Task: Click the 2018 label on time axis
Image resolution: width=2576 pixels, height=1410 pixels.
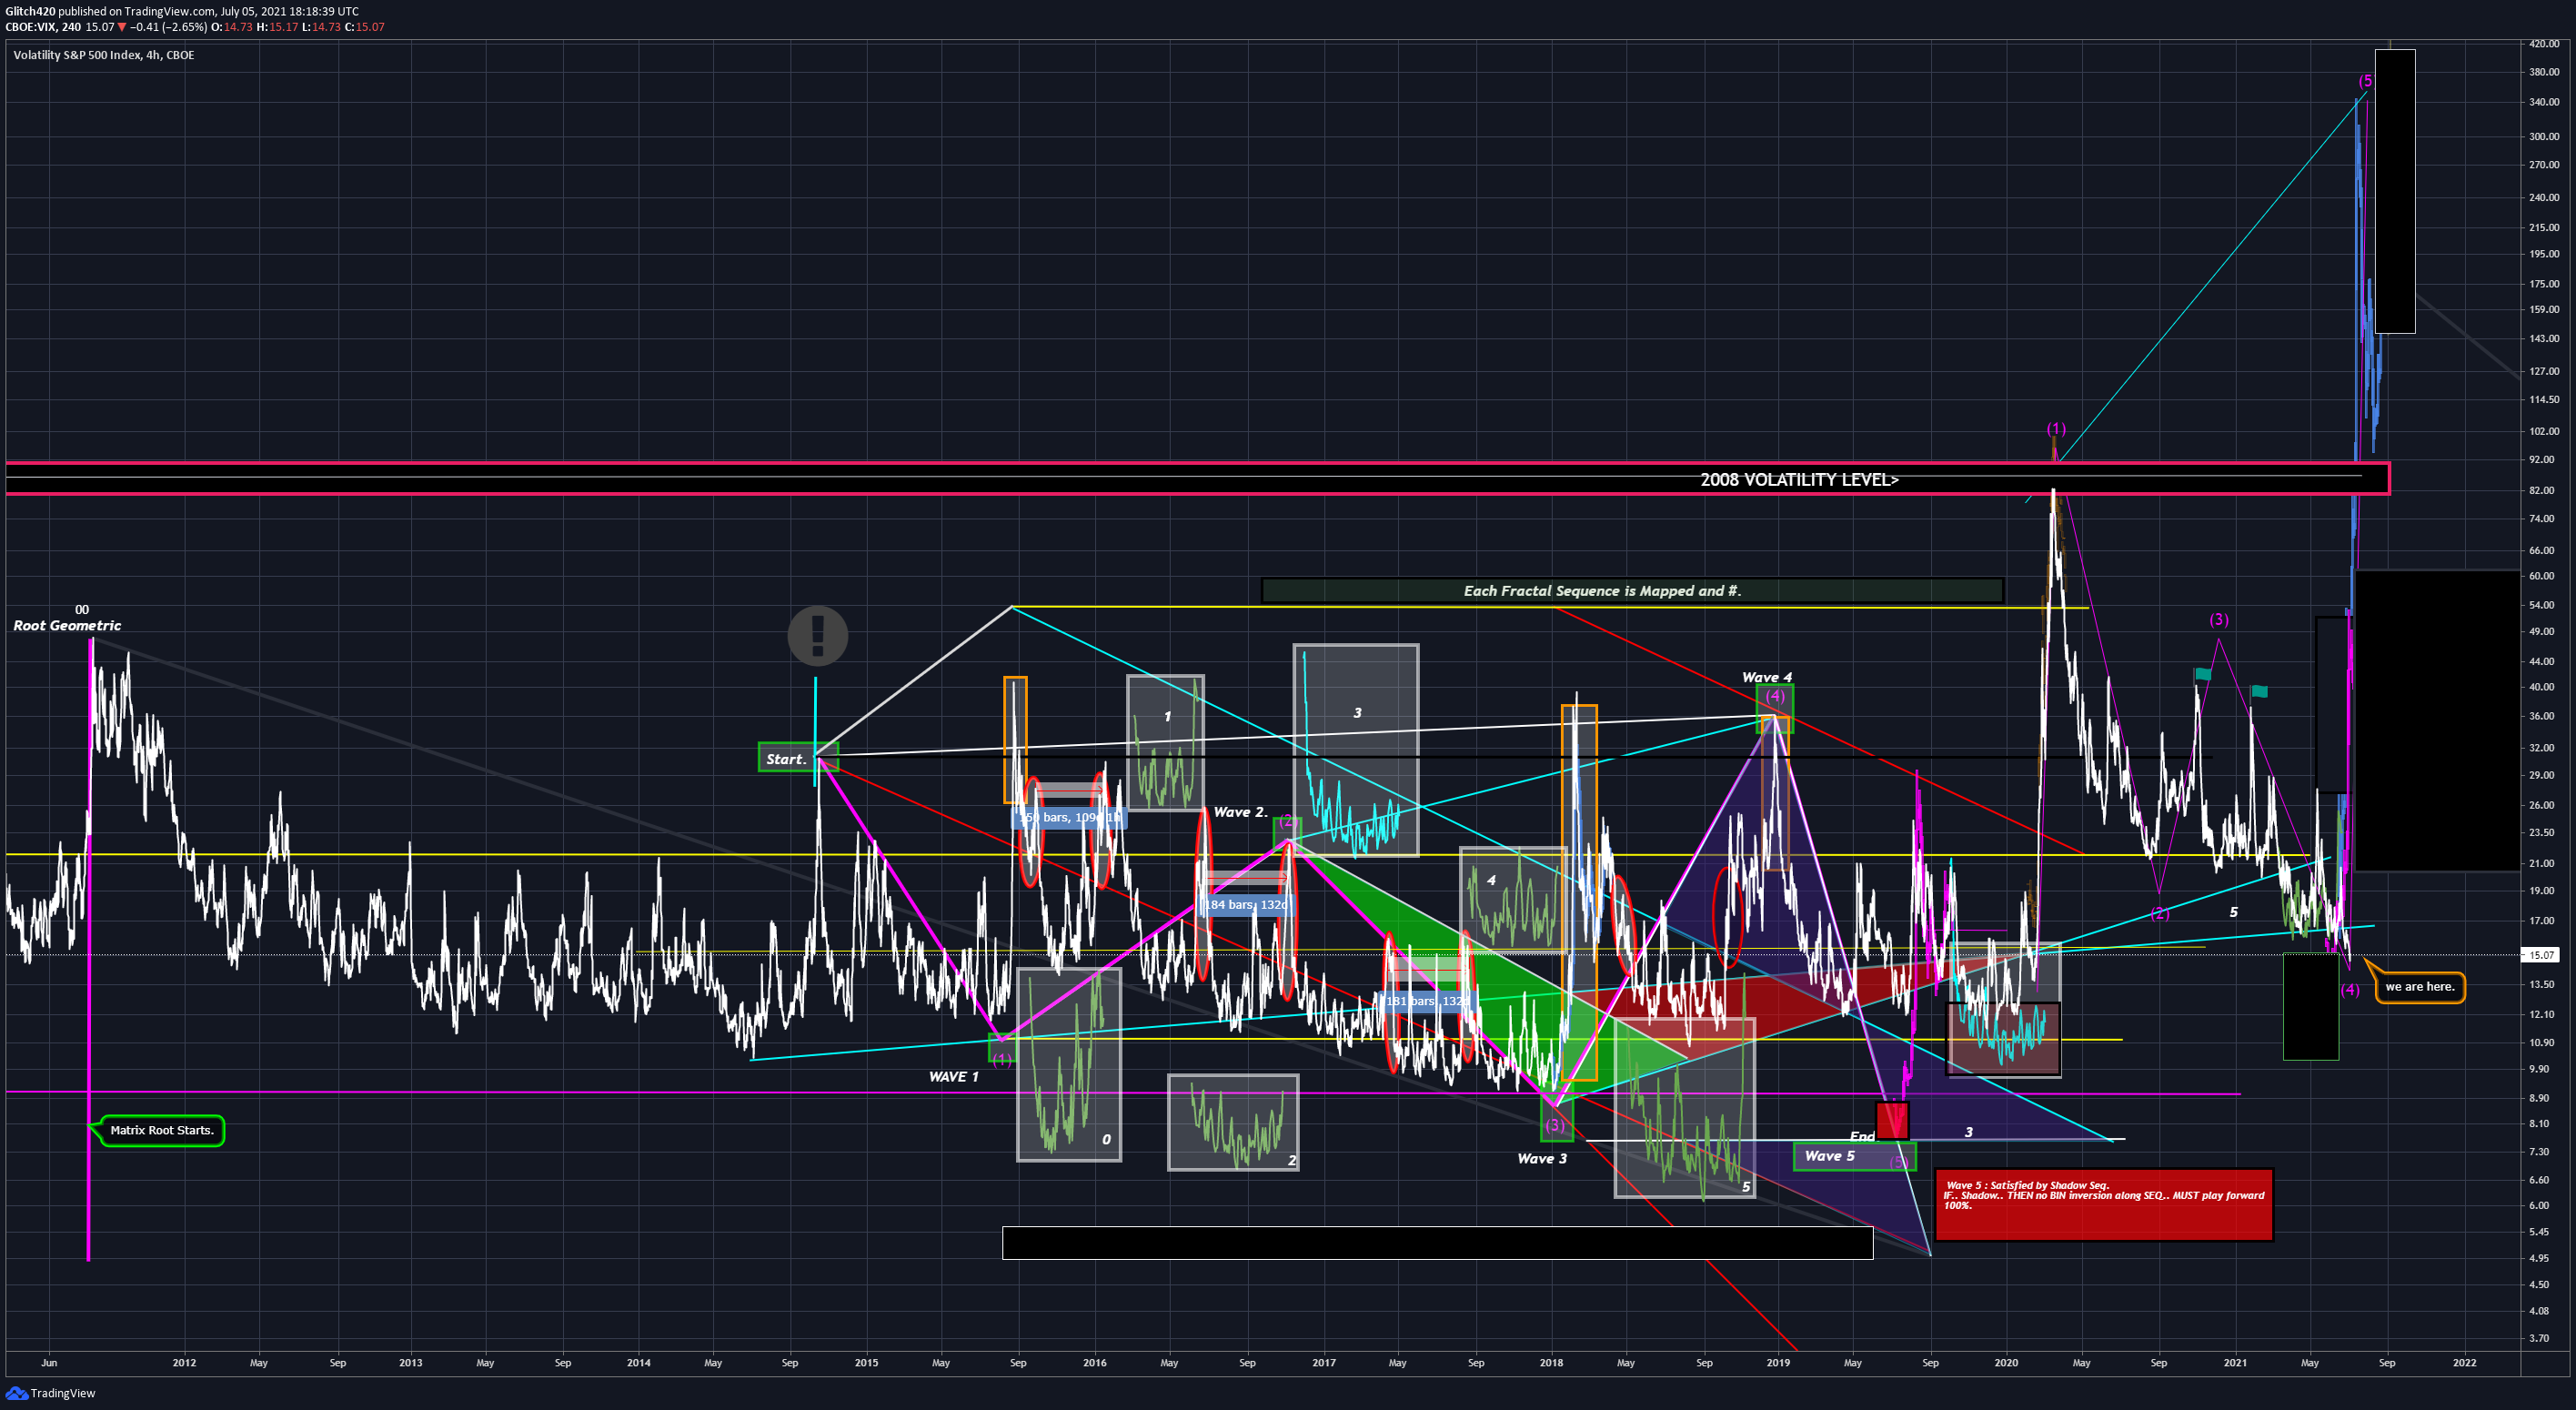Action: click(x=1551, y=1362)
